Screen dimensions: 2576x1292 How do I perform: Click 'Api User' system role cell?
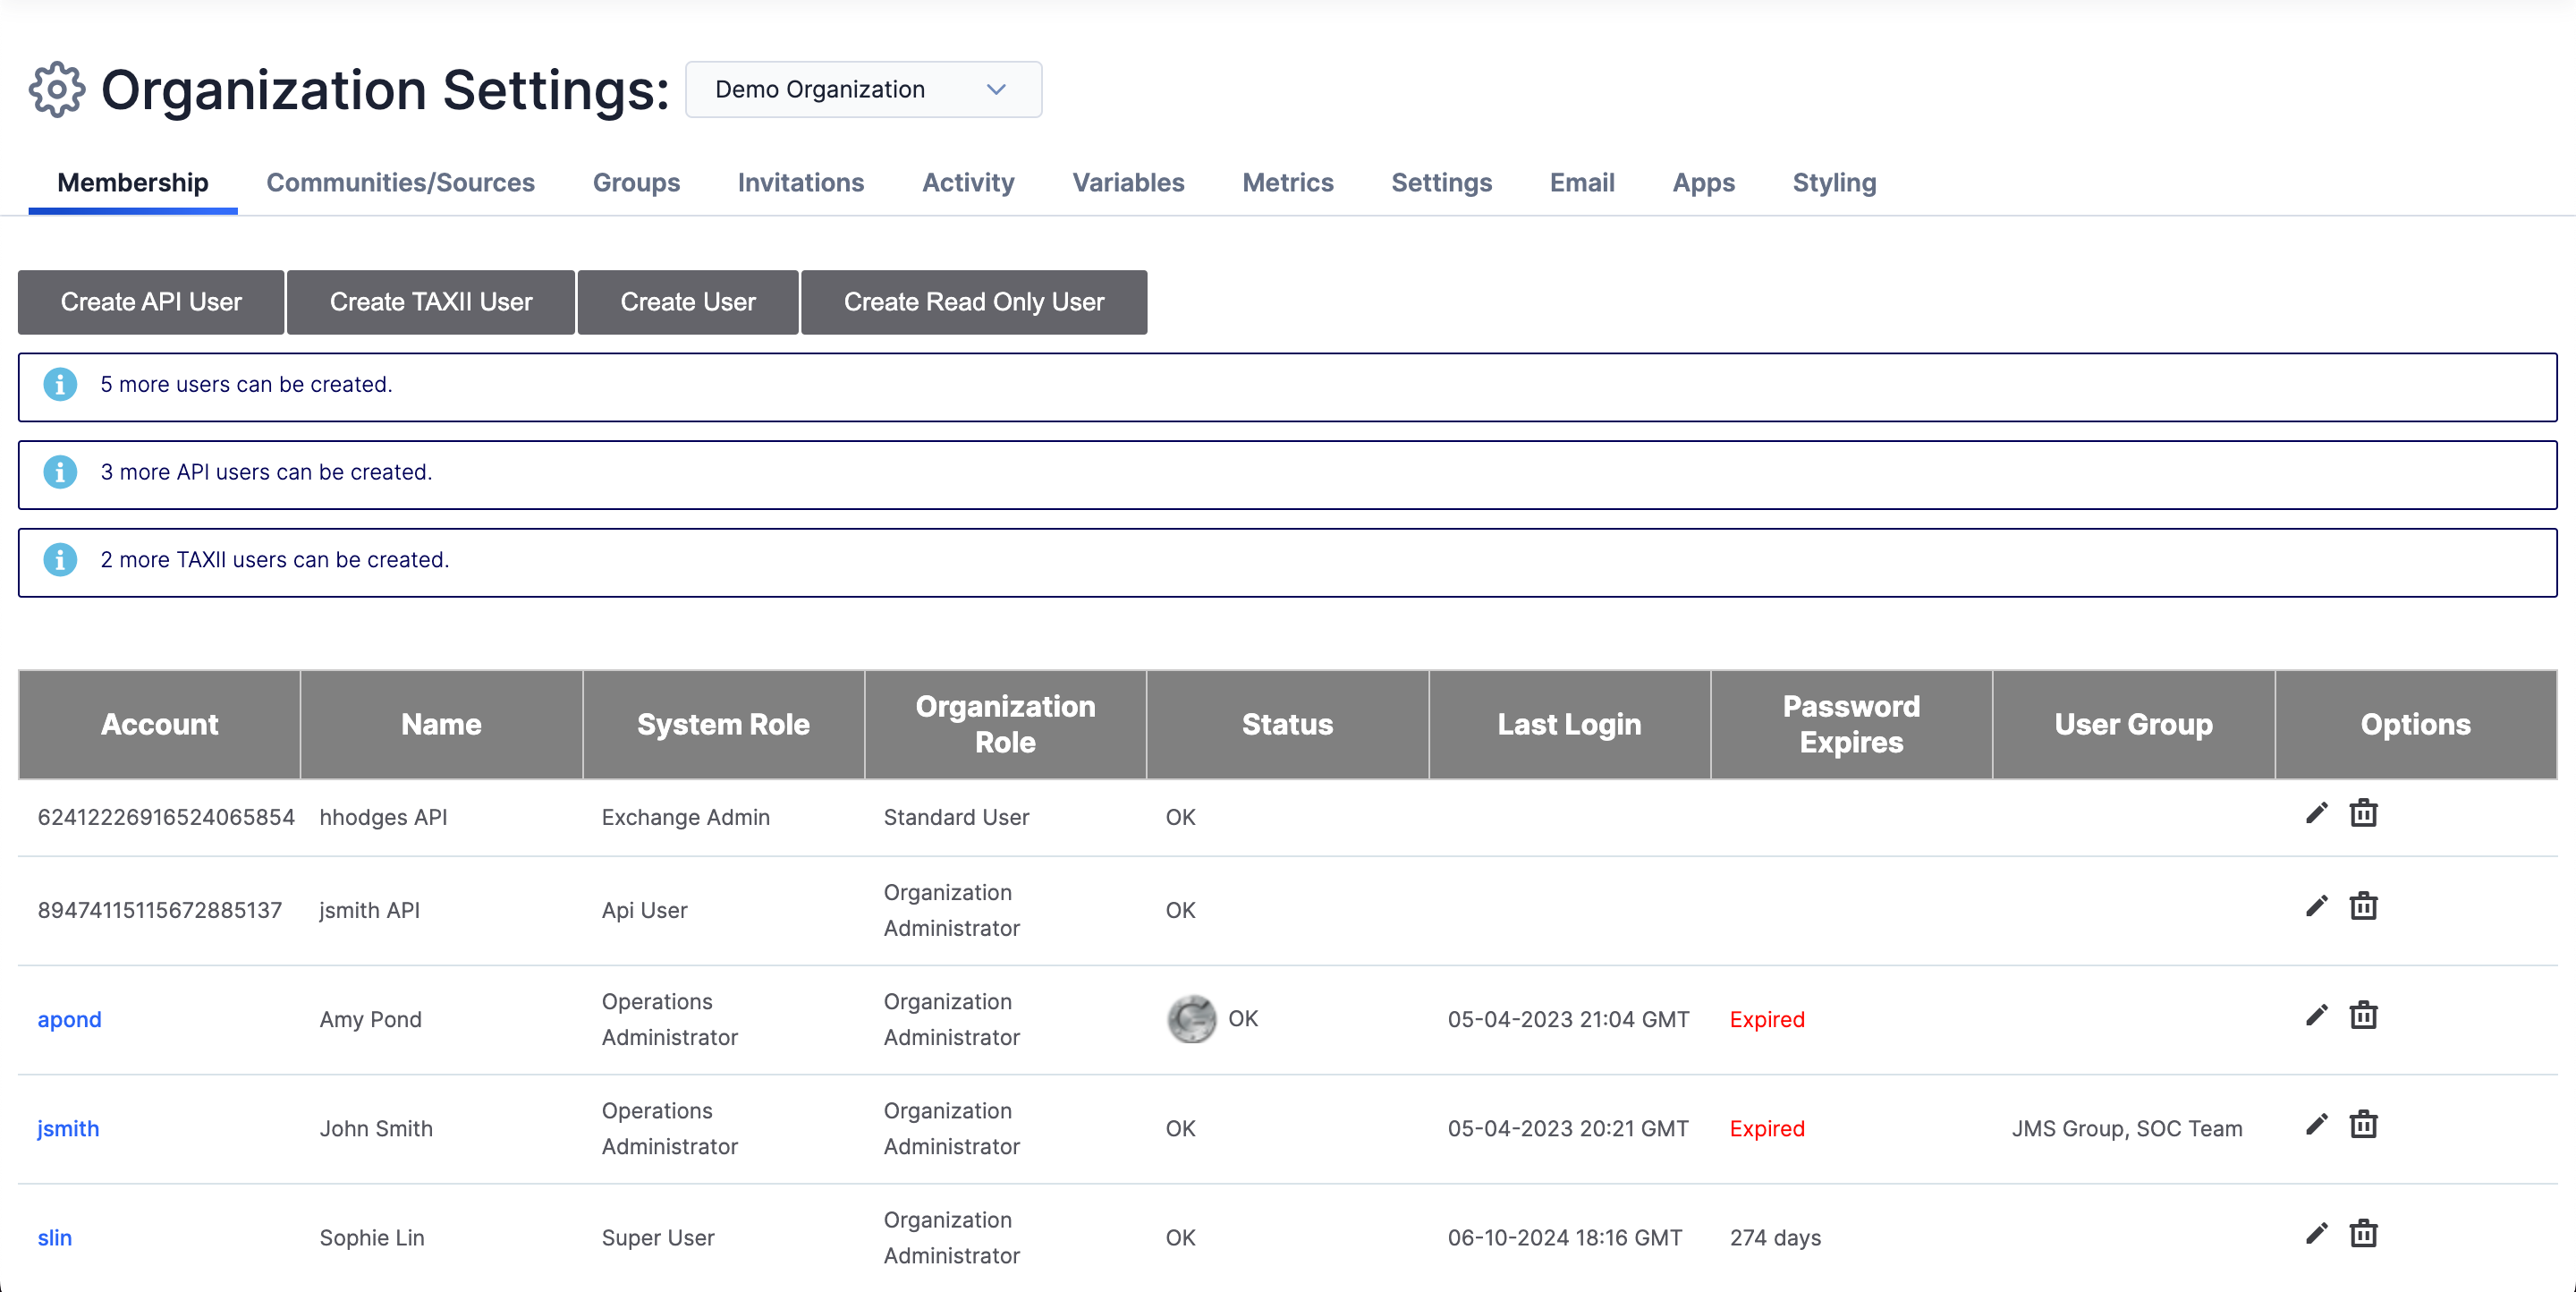click(644, 910)
